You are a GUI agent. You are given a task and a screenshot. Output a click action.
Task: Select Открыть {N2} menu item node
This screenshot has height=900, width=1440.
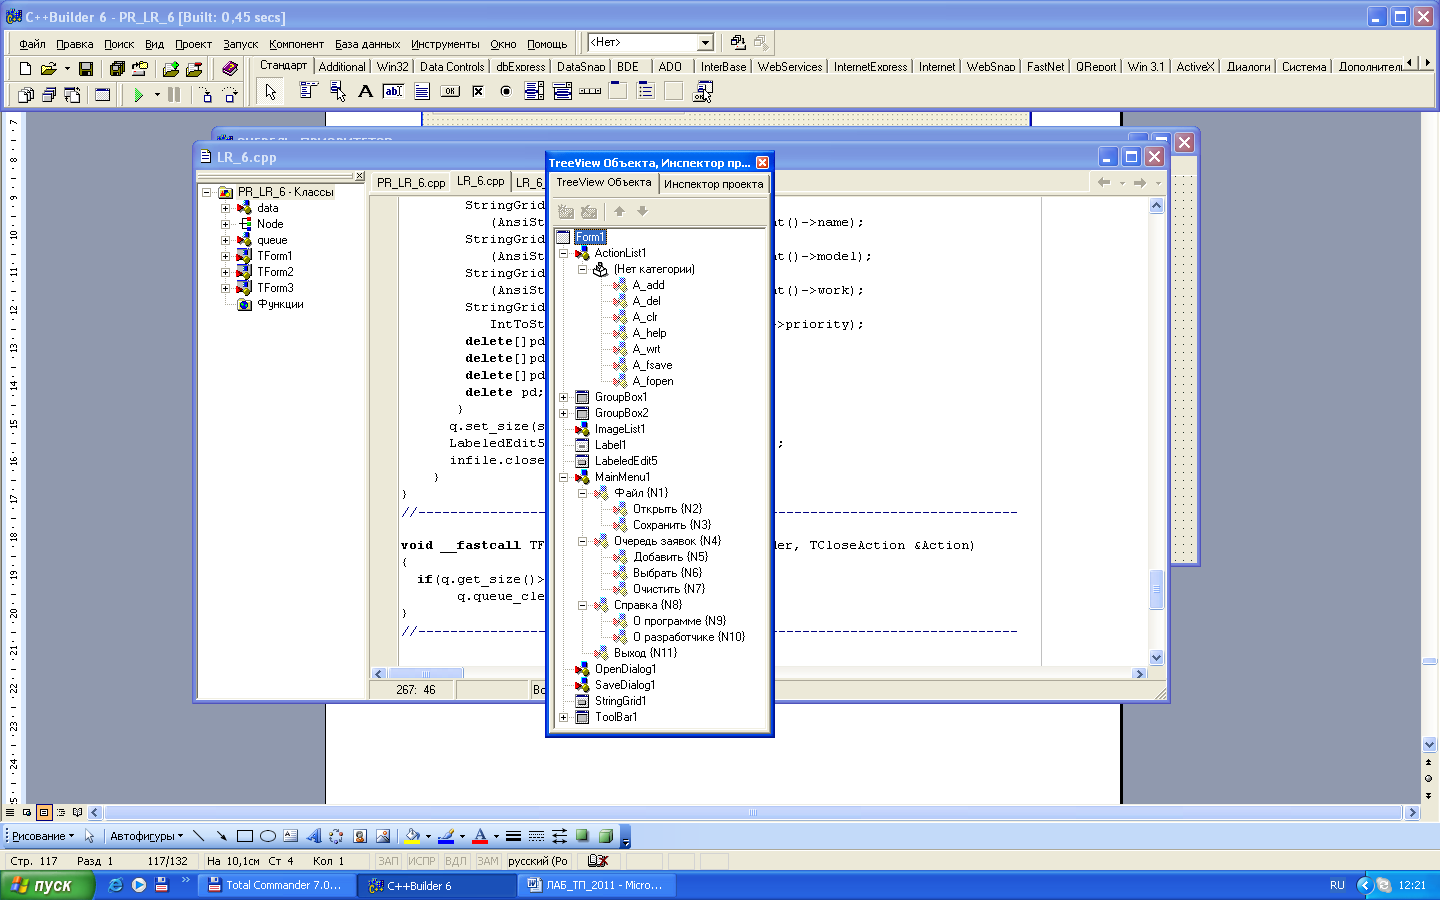[x=667, y=509]
